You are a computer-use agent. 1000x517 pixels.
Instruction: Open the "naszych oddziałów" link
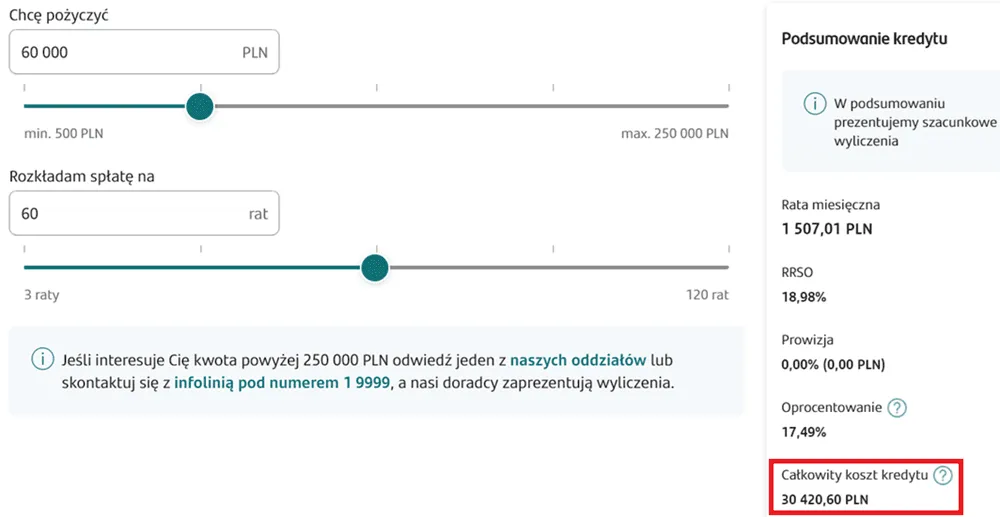point(578,358)
